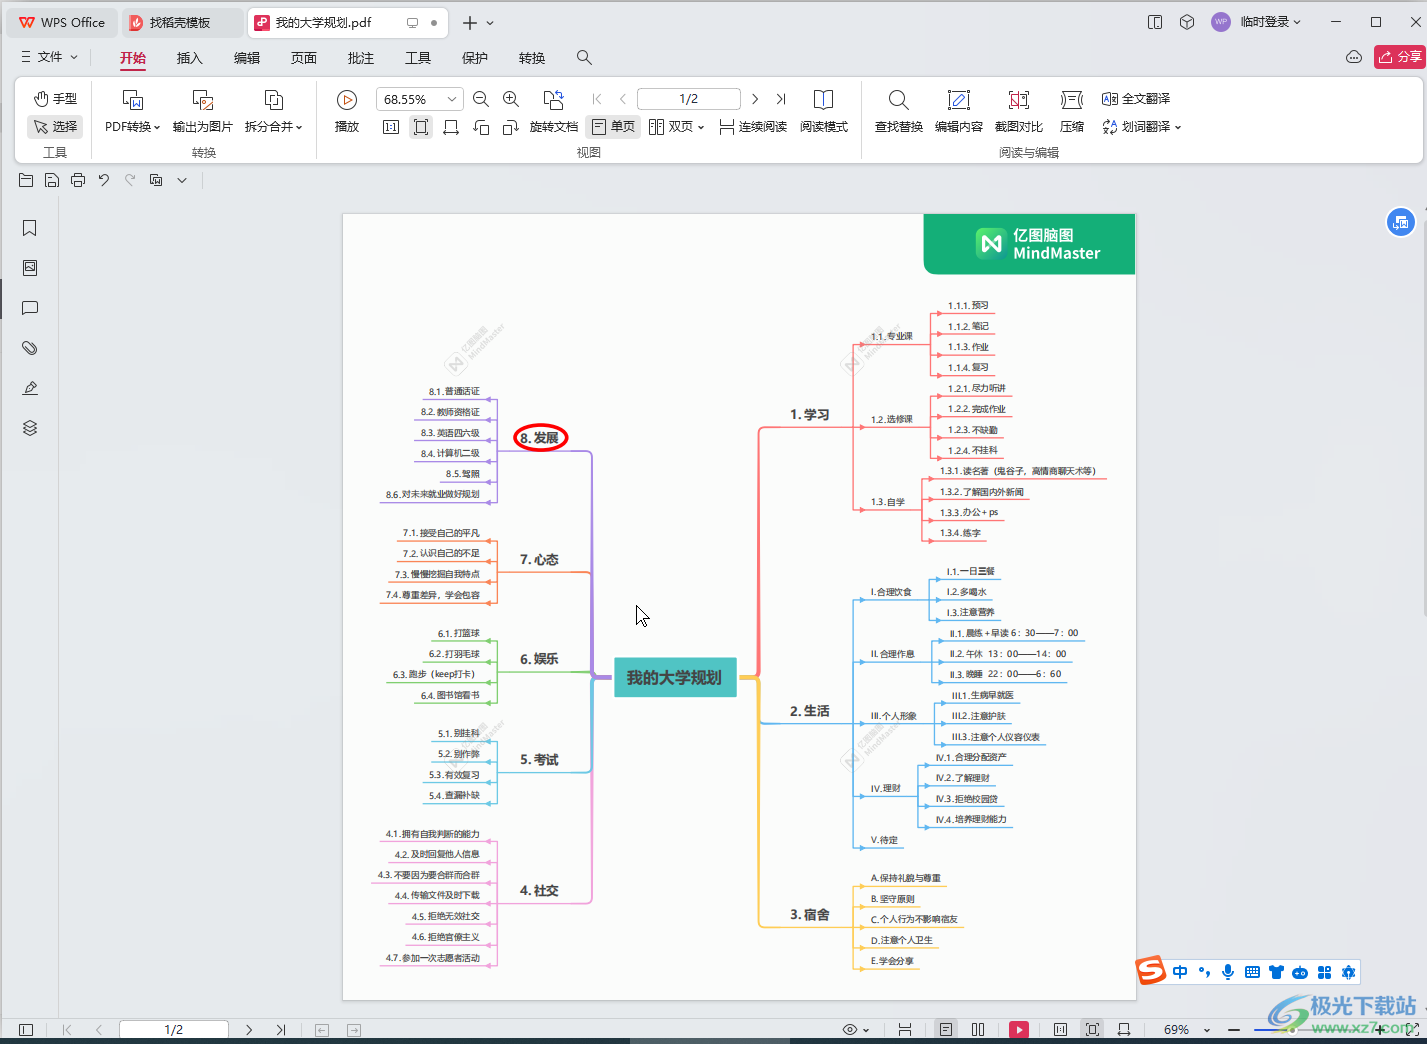This screenshot has width=1427, height=1044.
Task: Go to previous page in ribbon
Action: 623,99
